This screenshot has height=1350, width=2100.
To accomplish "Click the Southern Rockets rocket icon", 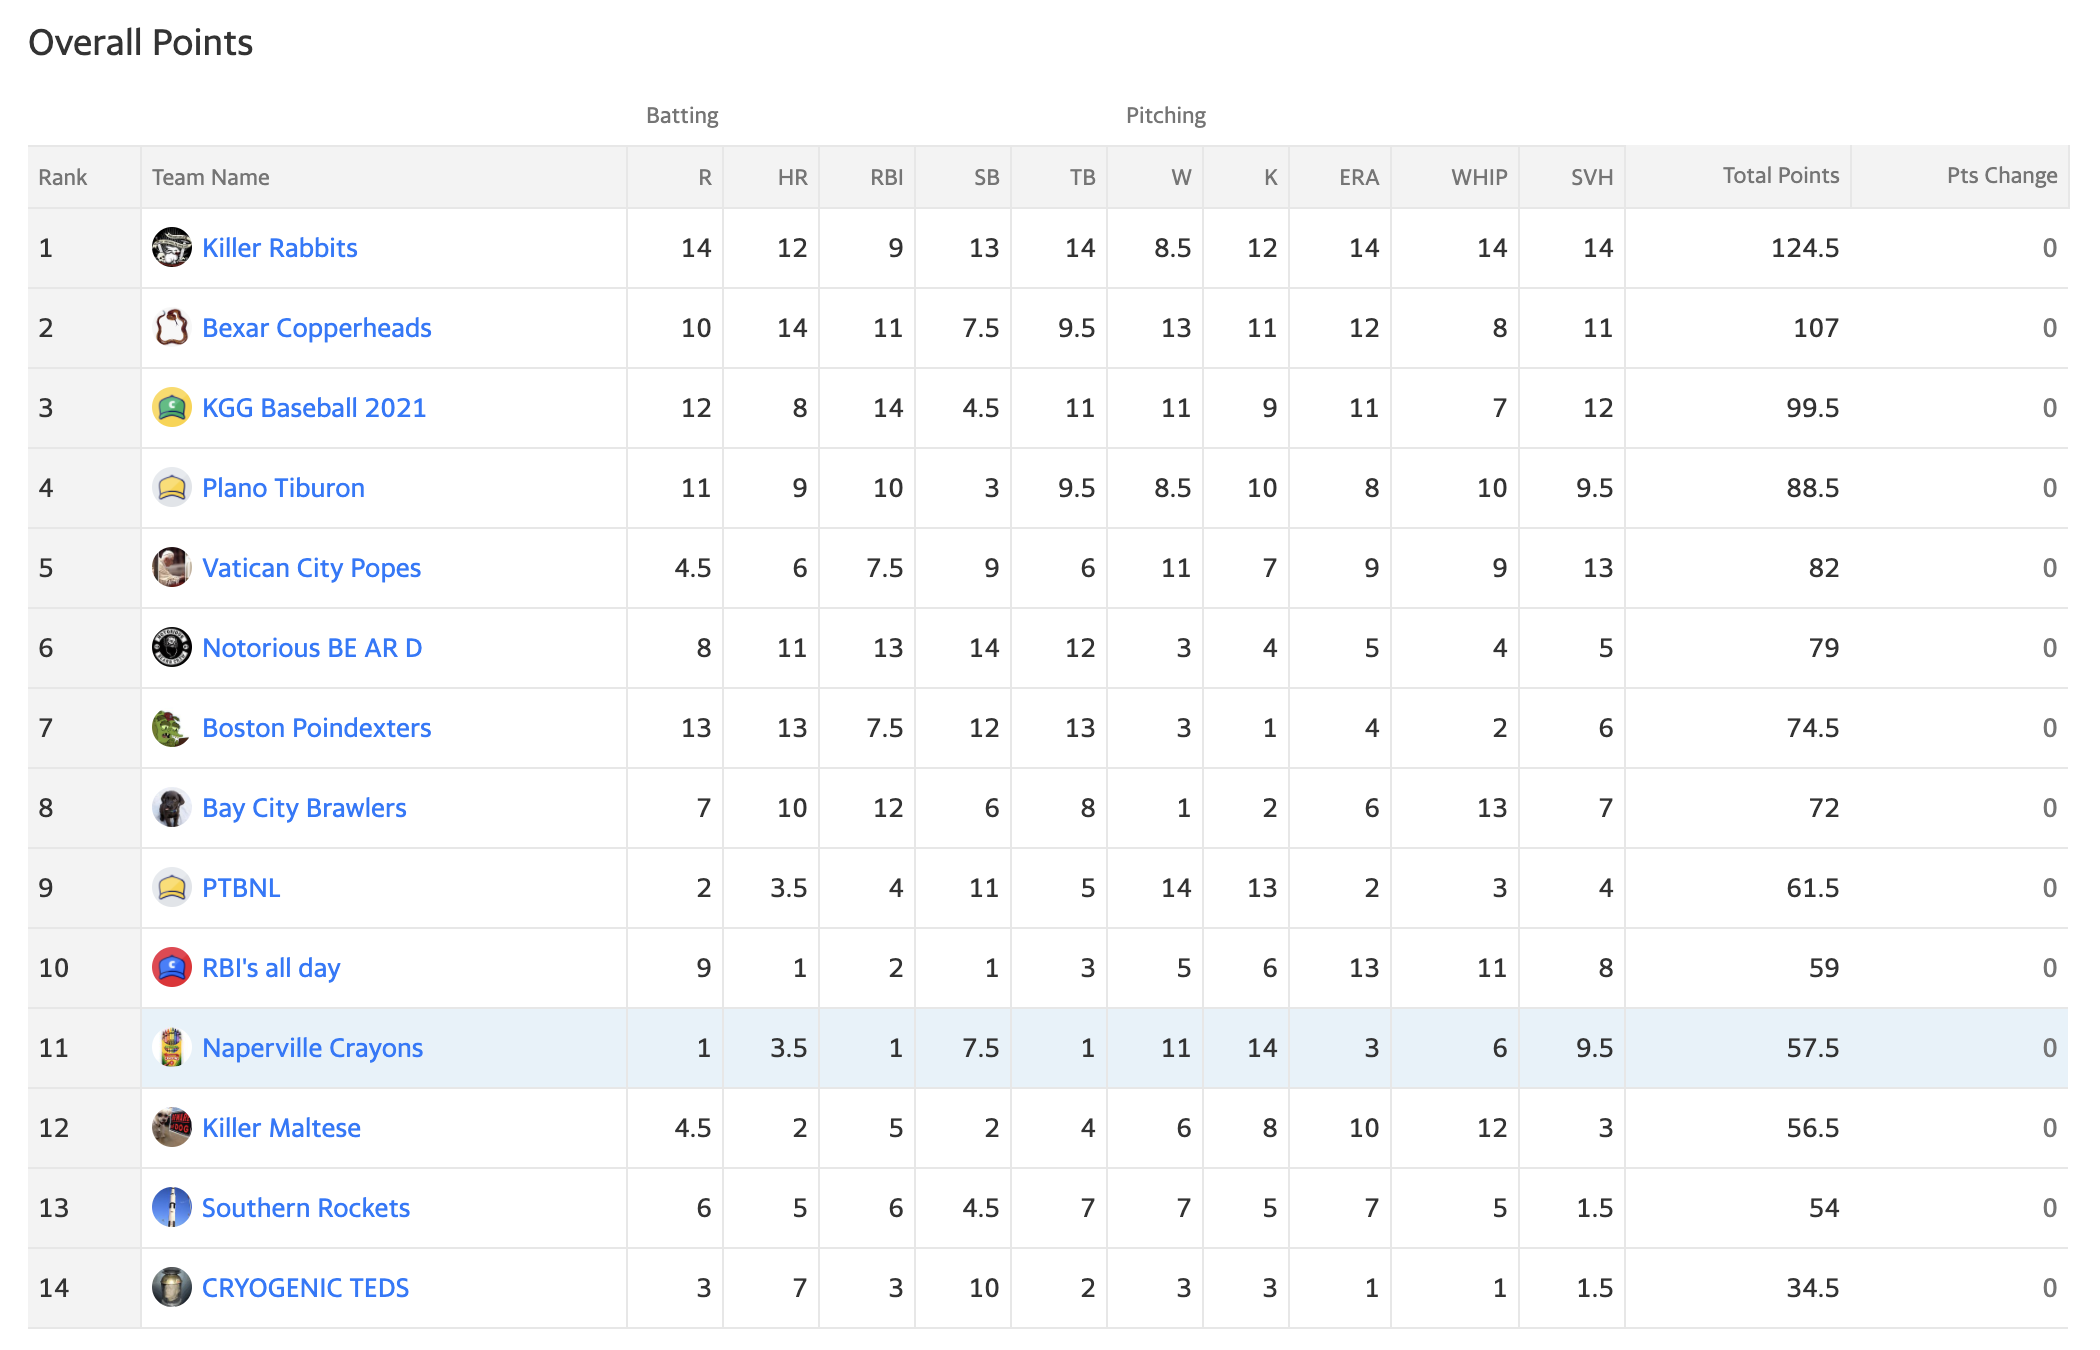I will click(172, 1207).
